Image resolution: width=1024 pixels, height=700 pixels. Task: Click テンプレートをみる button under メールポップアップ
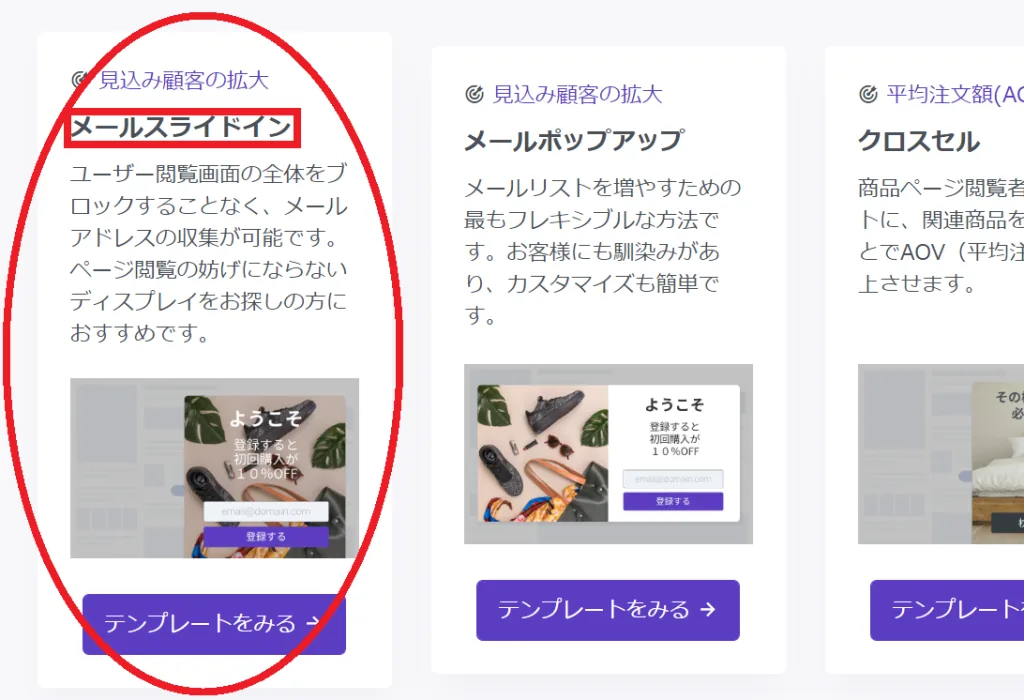coord(608,610)
